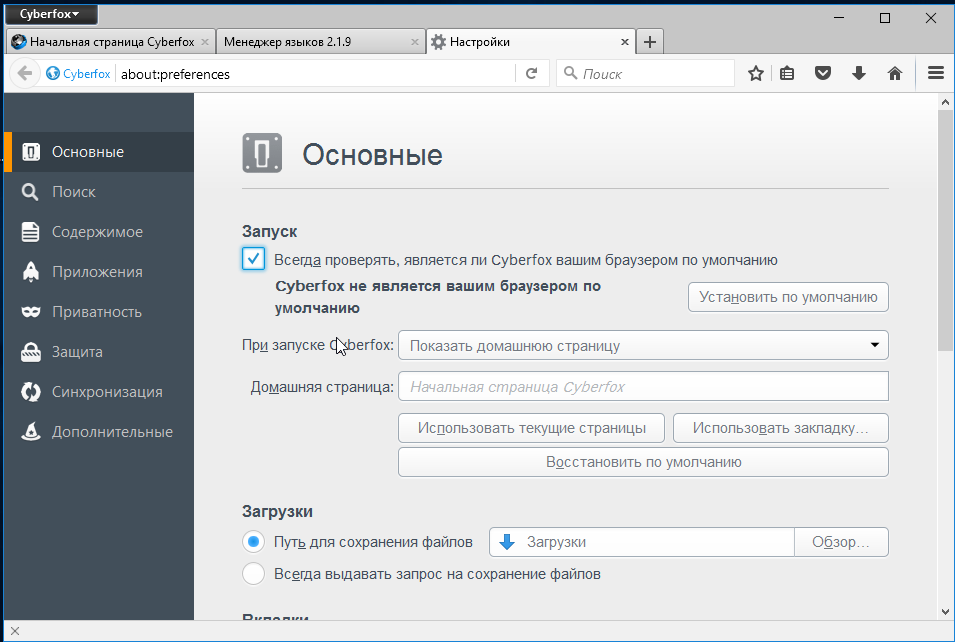Close the Настройки tab

[x=624, y=42]
